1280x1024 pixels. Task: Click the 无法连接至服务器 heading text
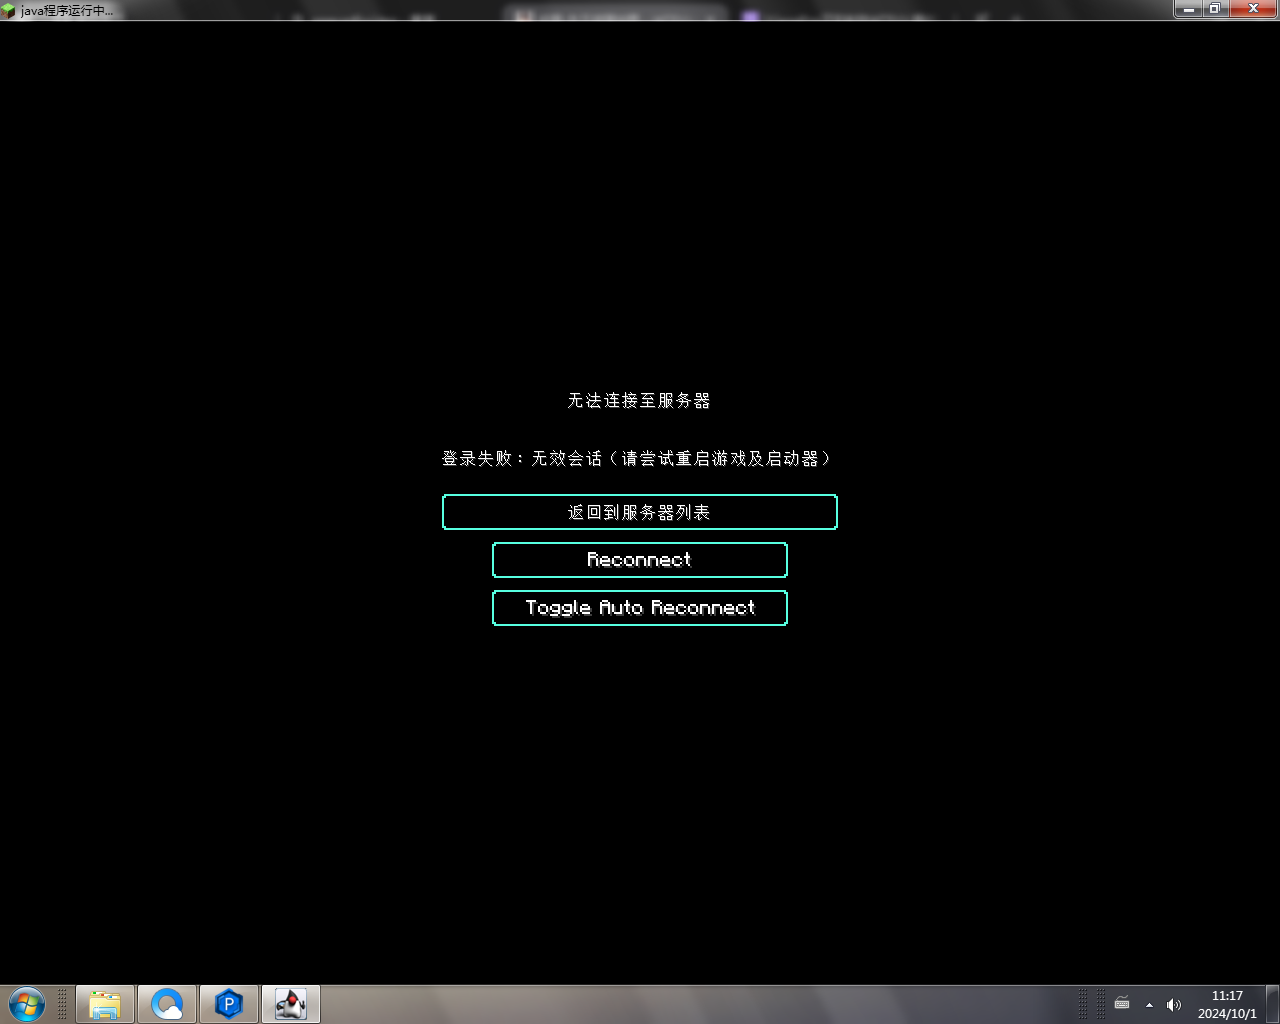tap(639, 400)
